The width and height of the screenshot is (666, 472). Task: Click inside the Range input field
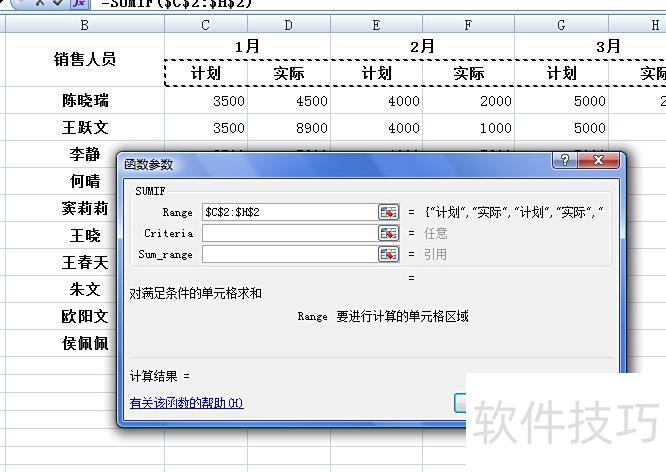290,212
